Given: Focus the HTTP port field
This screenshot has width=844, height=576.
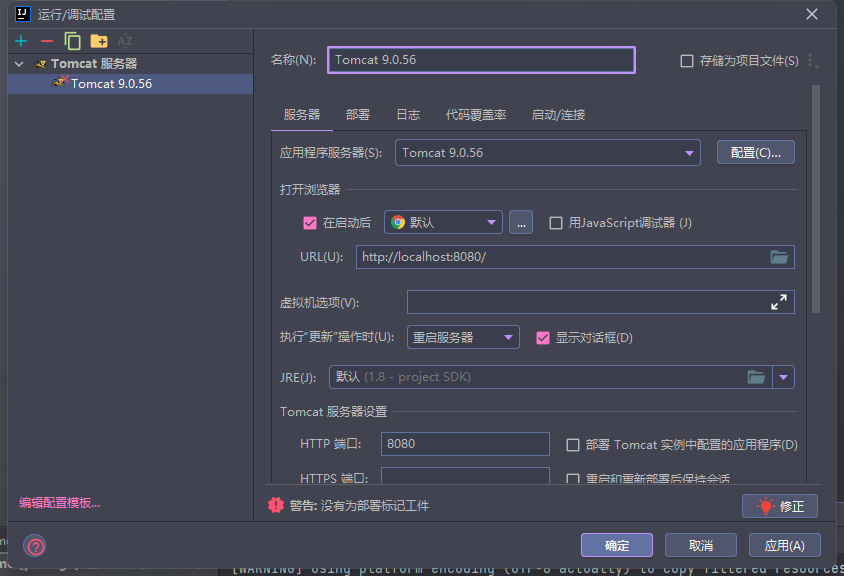Looking at the screenshot, I should [465, 444].
